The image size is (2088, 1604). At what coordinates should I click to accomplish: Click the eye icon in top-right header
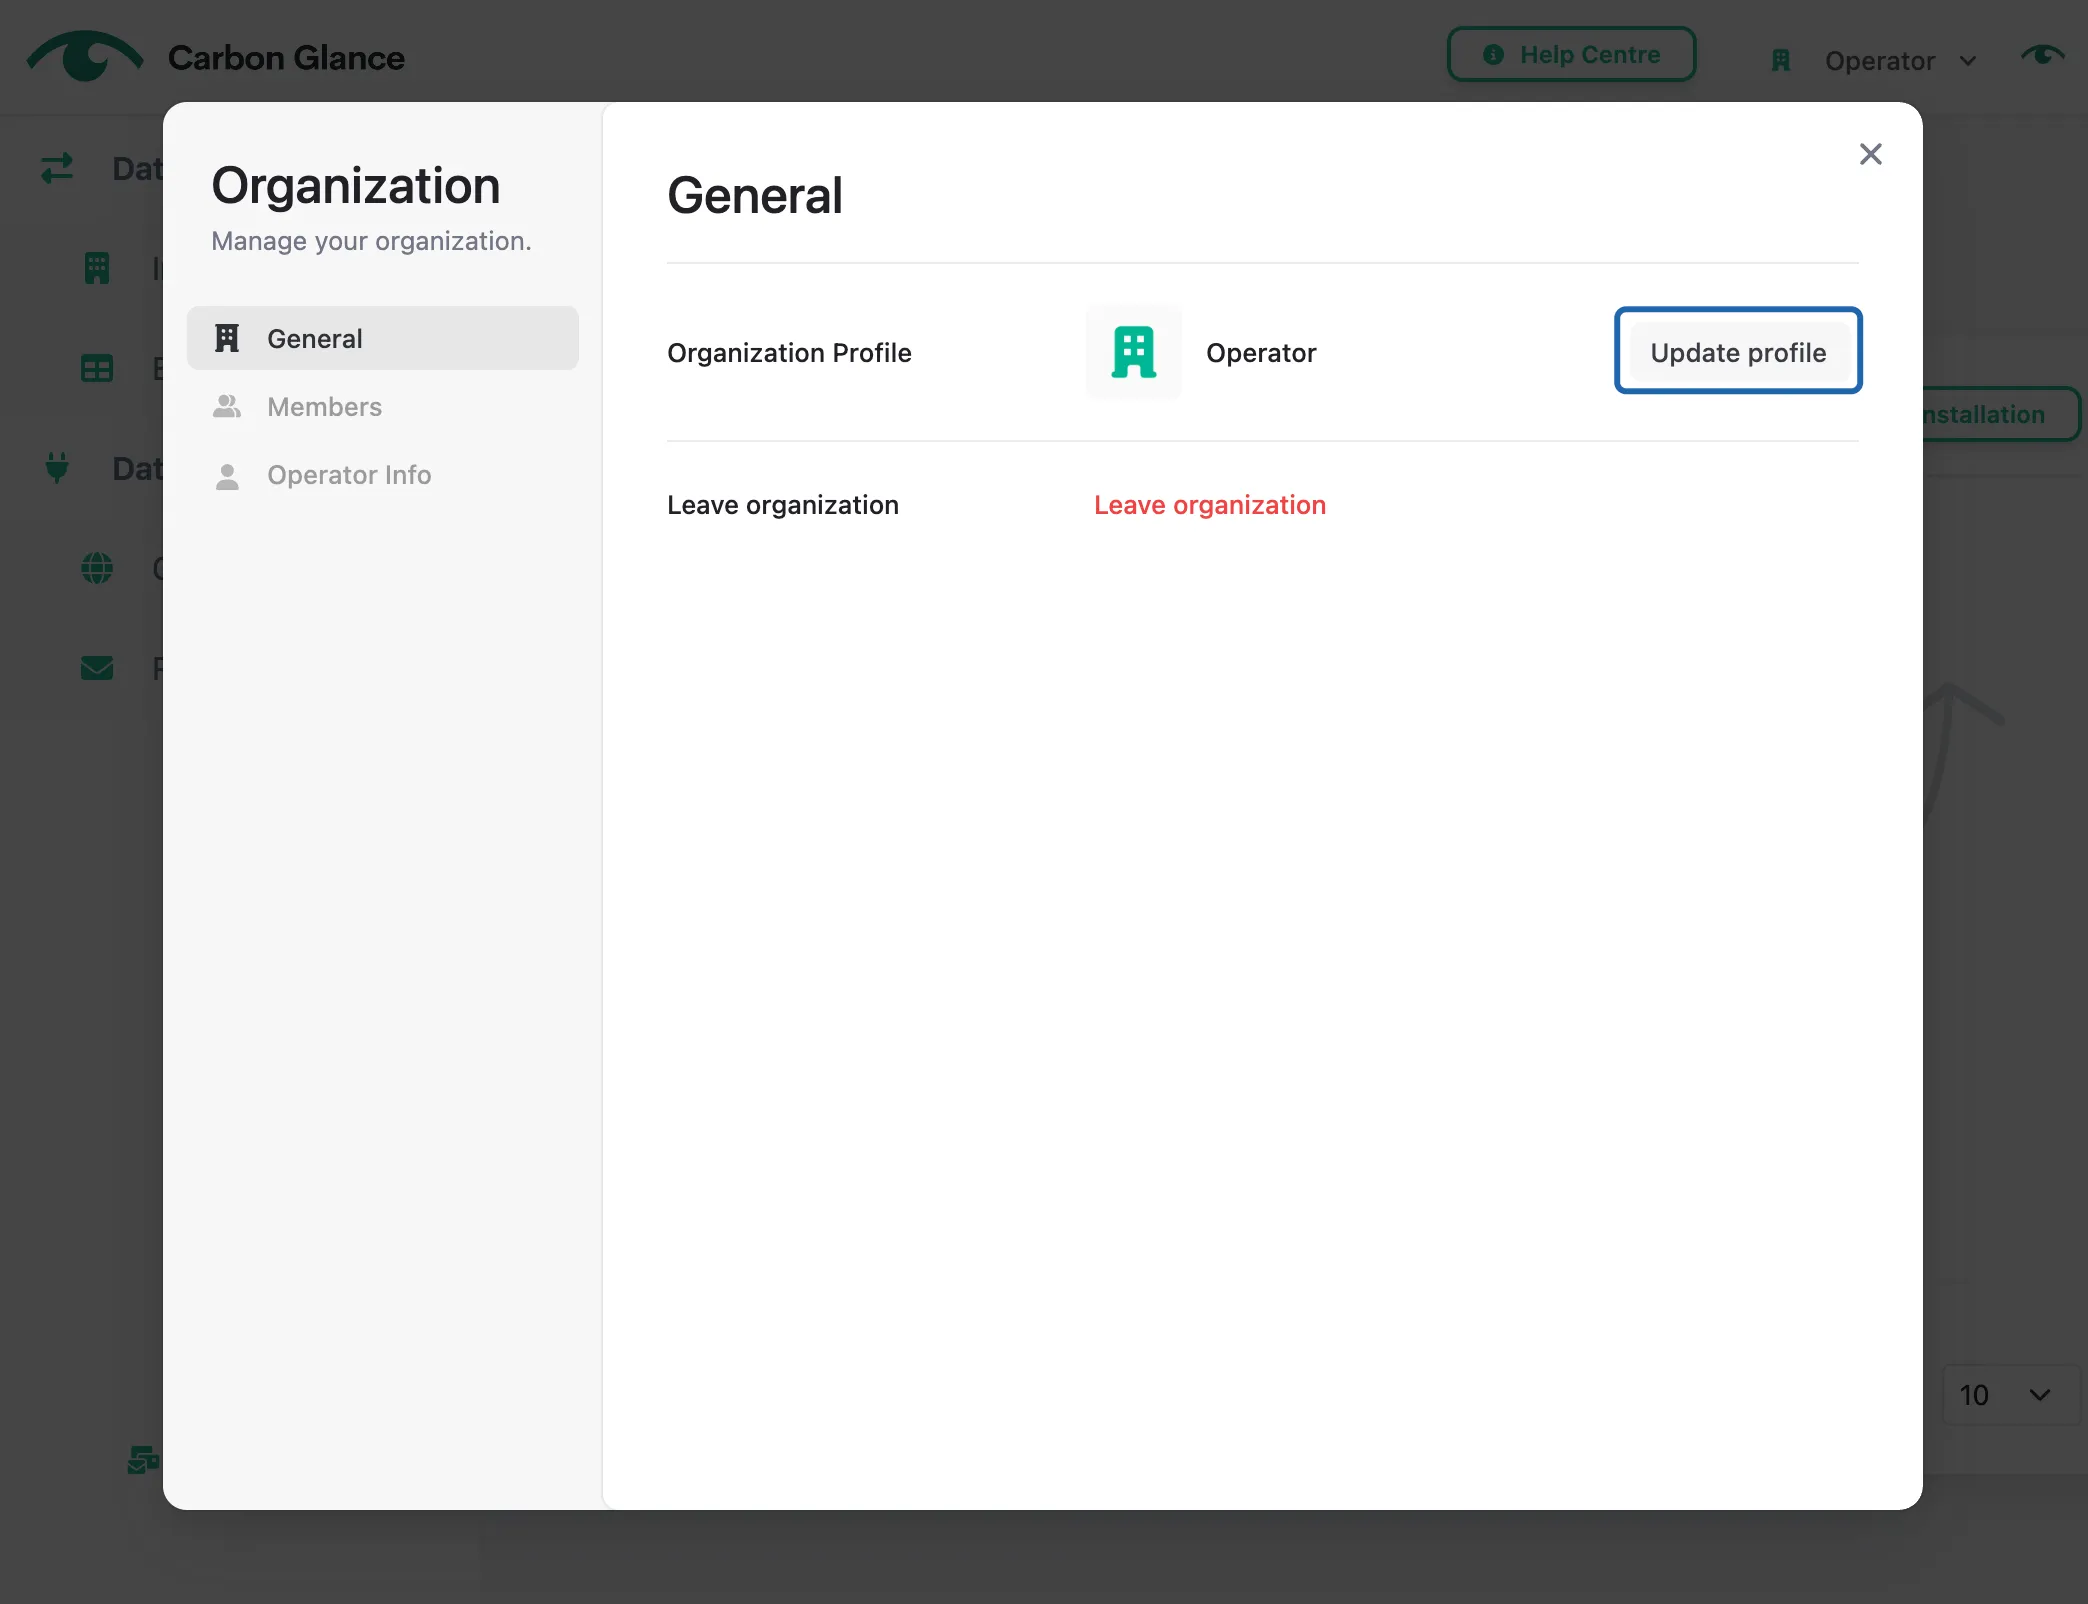[2042, 54]
